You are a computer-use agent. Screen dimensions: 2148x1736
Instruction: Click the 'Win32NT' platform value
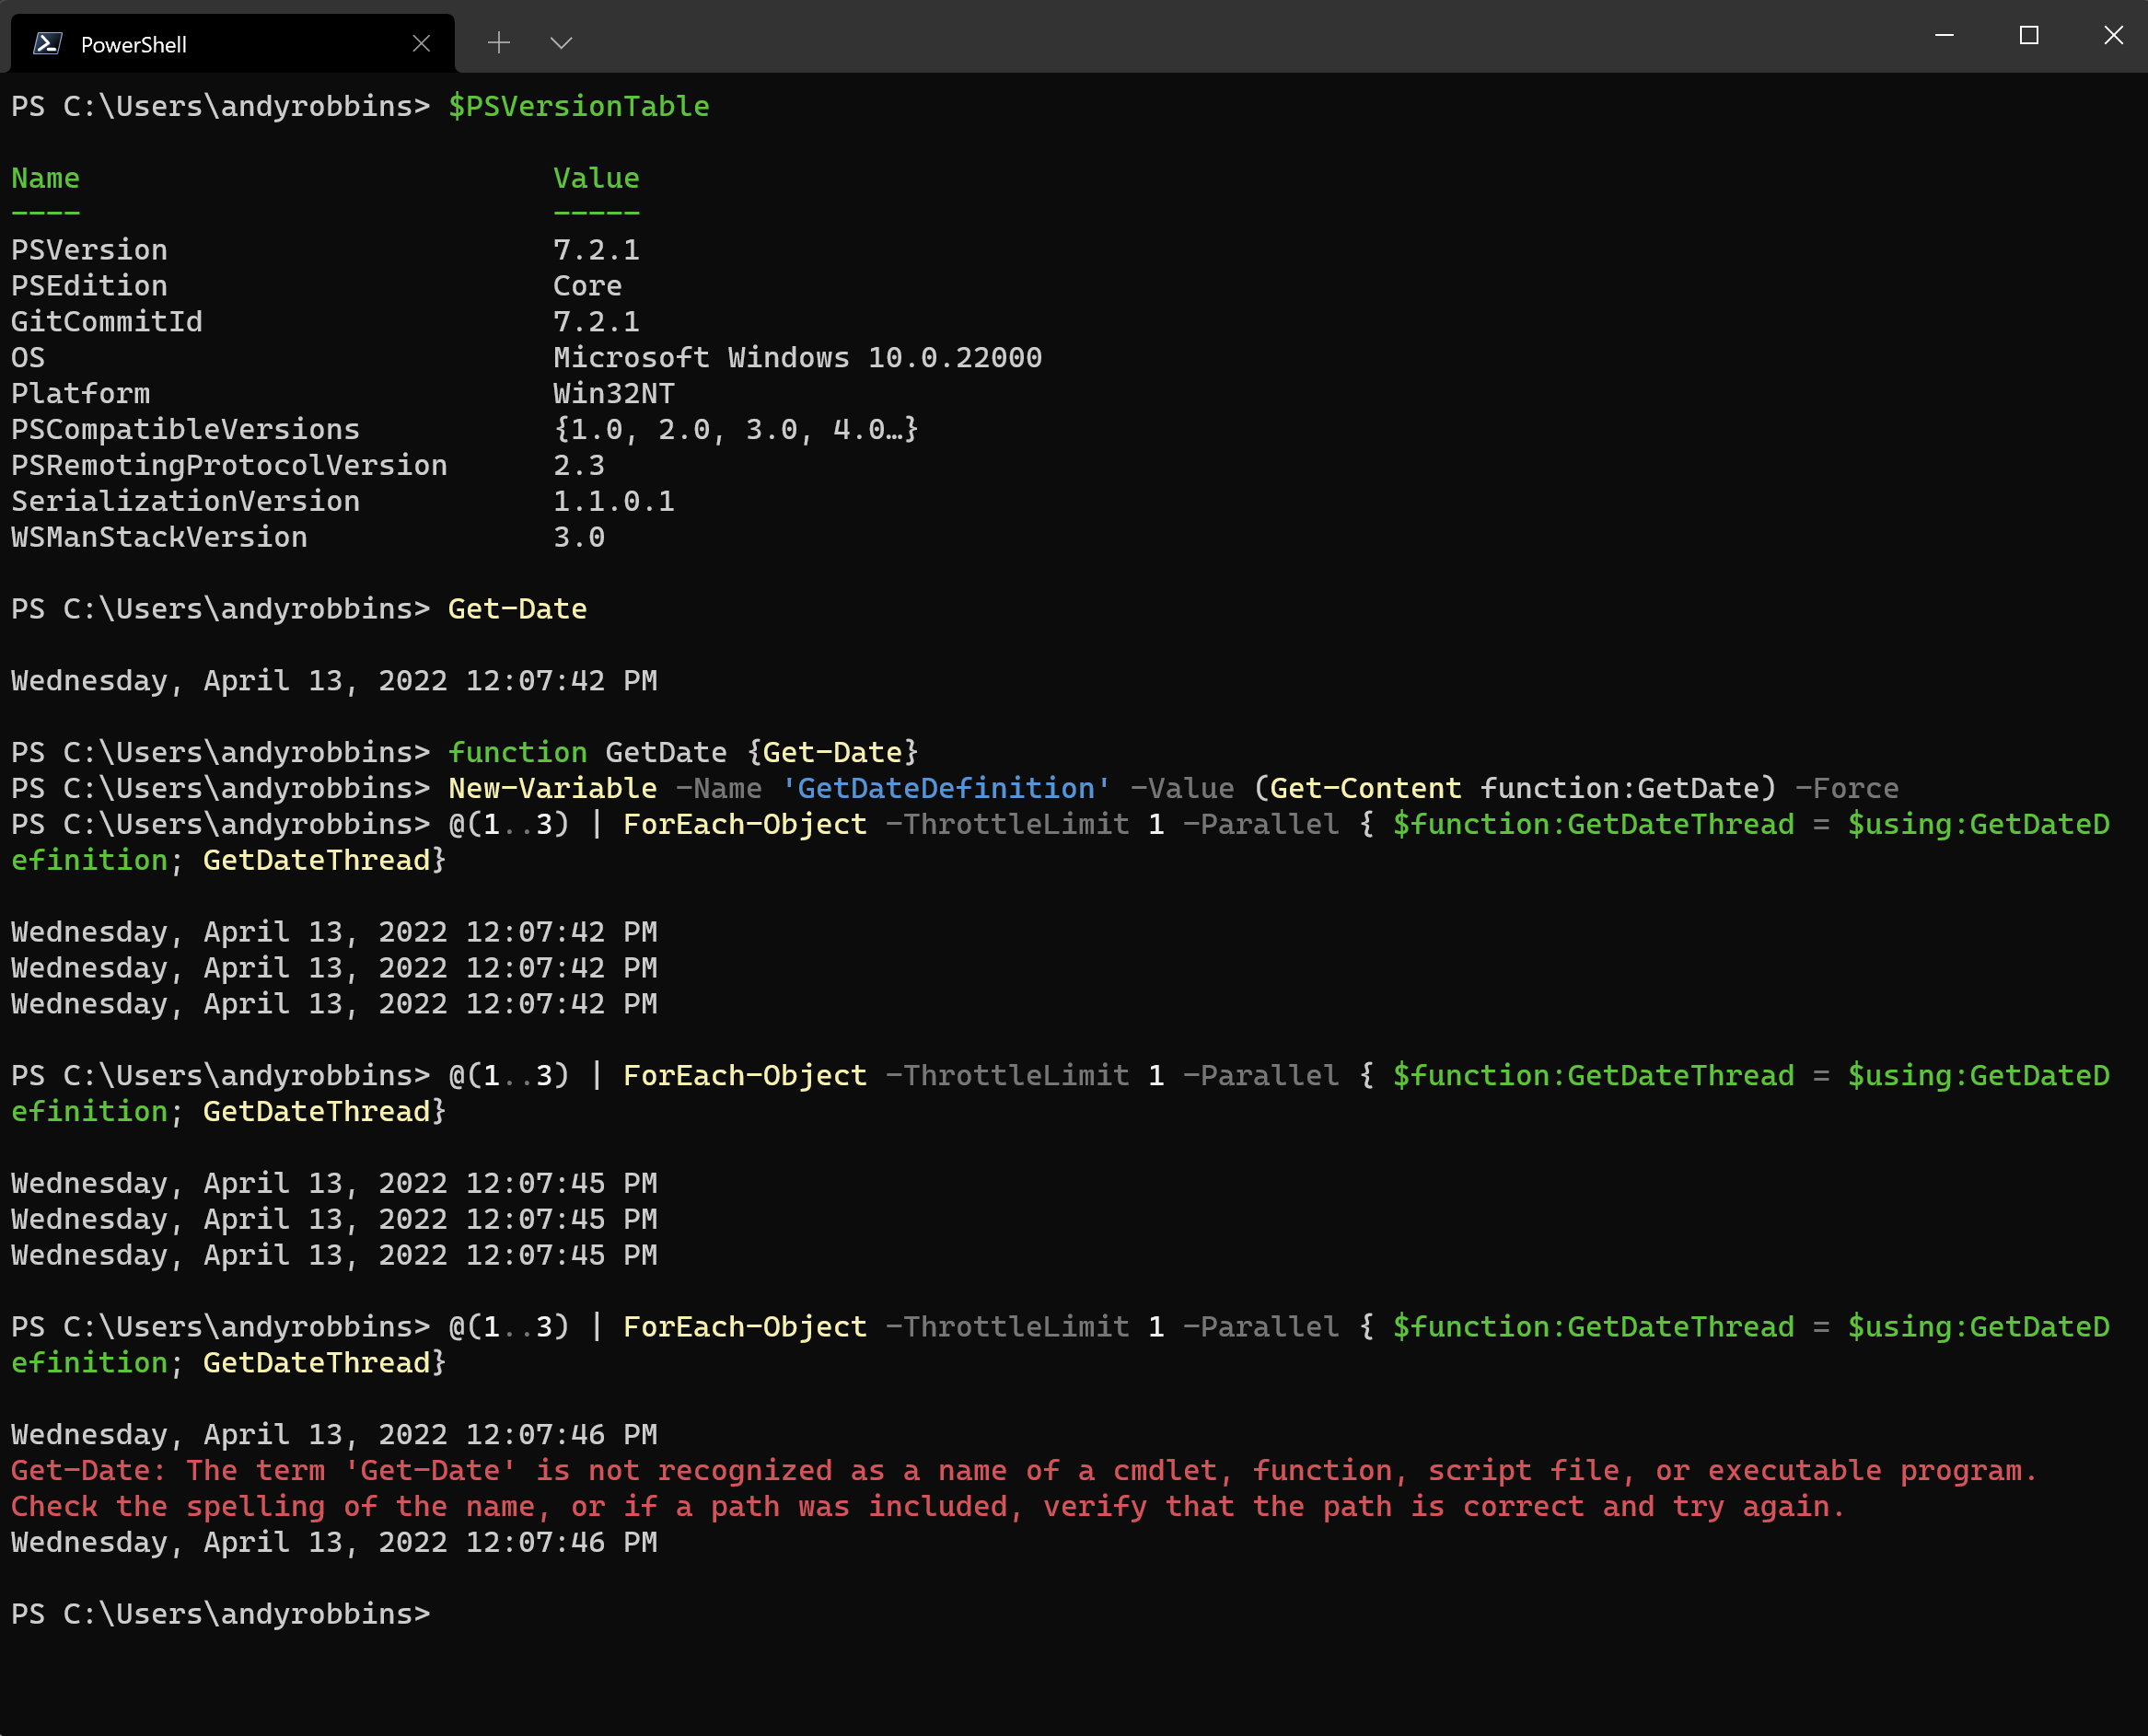click(614, 394)
